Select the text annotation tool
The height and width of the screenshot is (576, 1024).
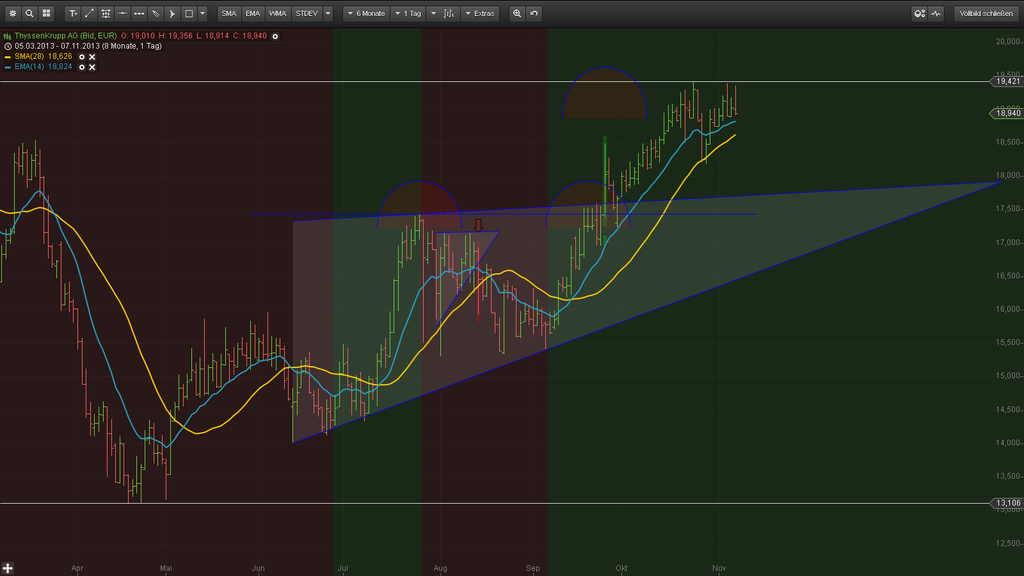(x=73, y=13)
